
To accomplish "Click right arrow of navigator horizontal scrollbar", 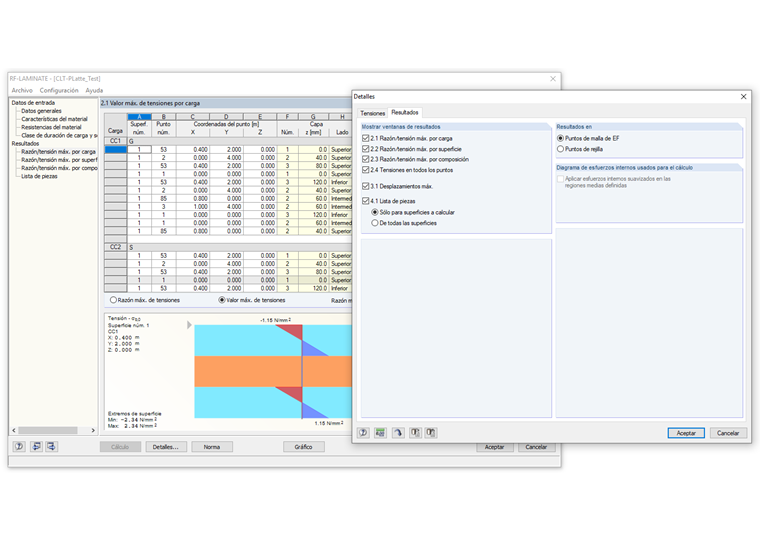I will [93, 430].
